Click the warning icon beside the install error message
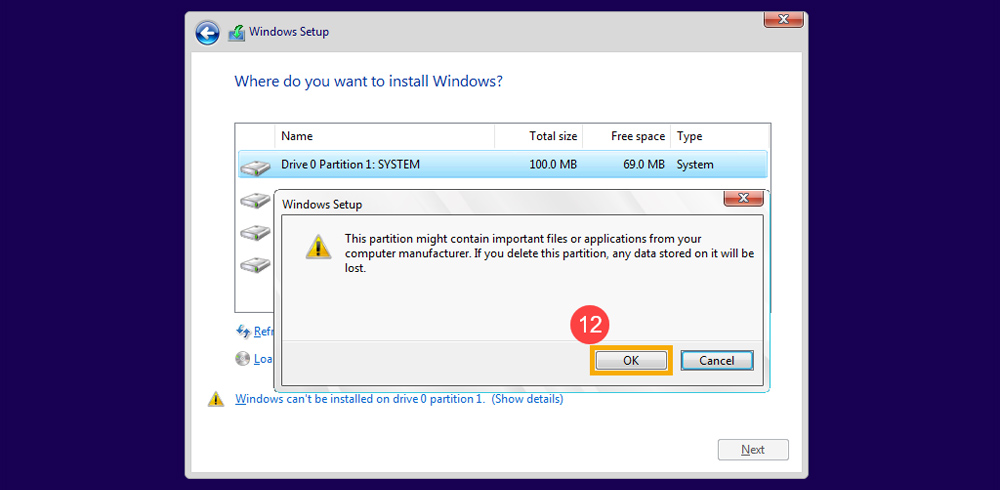The width and height of the screenshot is (1000, 490). [x=216, y=399]
